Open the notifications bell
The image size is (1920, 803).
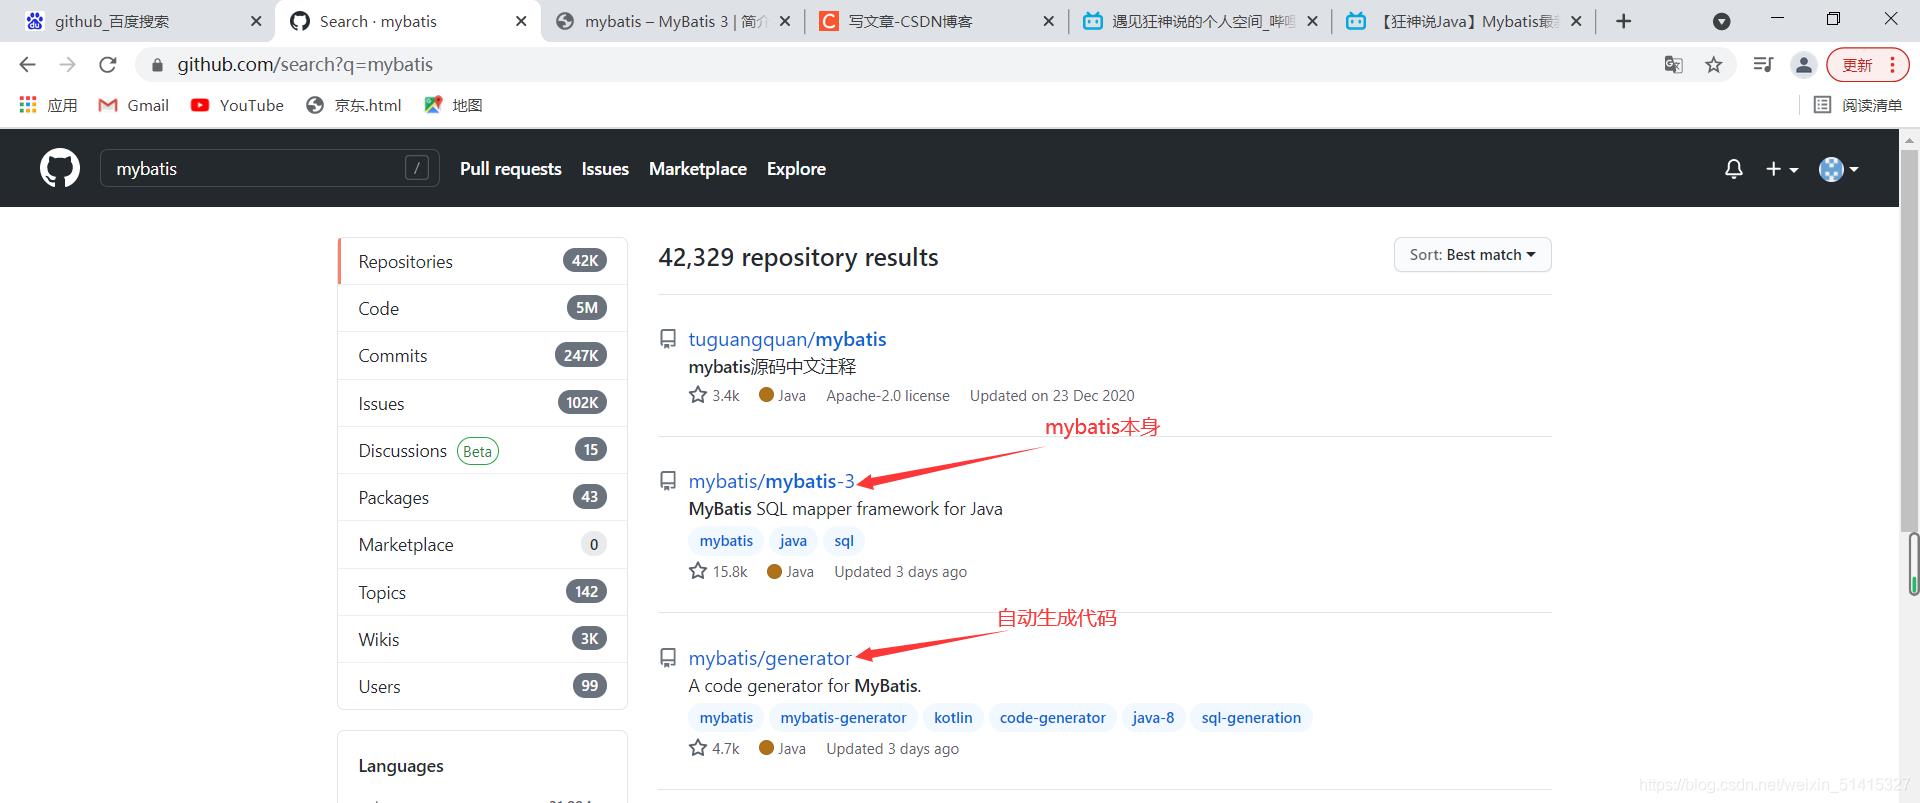pos(1734,169)
